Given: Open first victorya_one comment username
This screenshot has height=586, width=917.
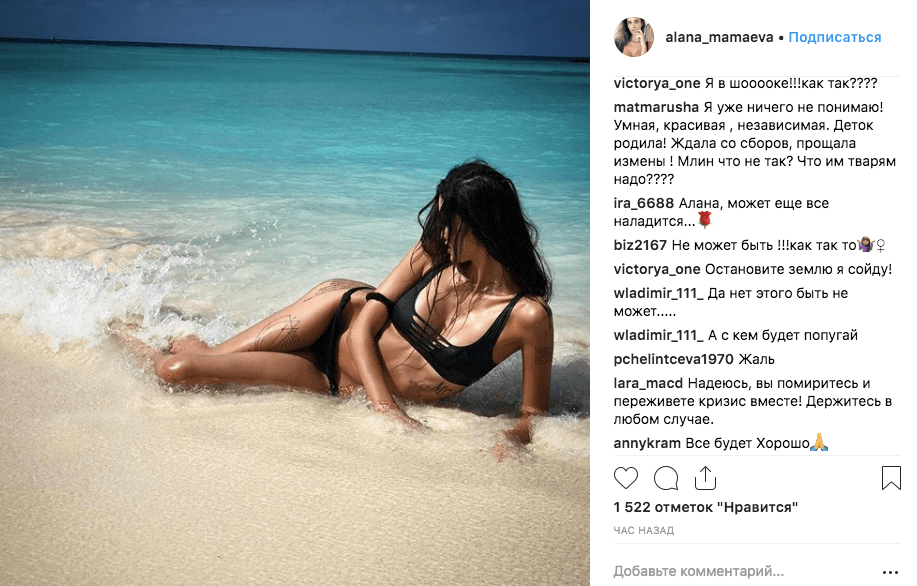Looking at the screenshot, I should pos(657,84).
